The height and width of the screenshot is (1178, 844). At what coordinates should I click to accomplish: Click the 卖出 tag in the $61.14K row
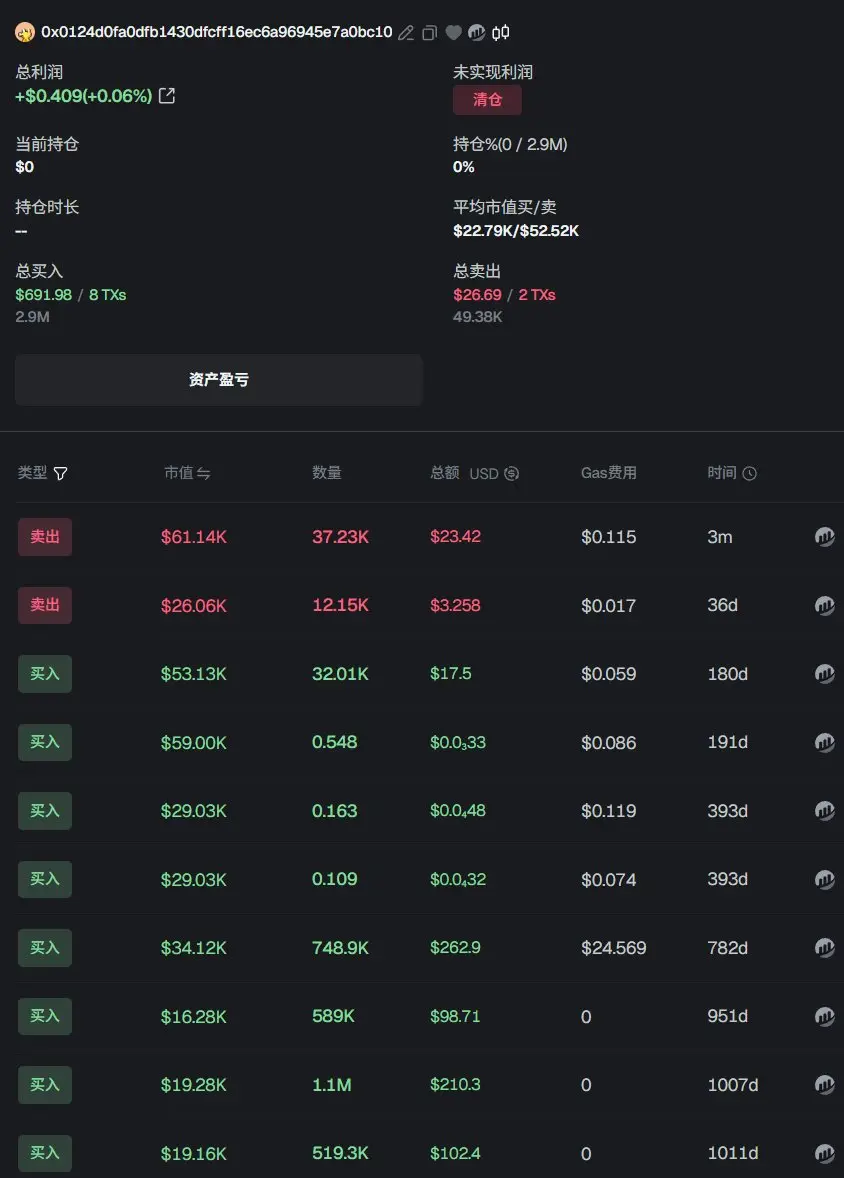point(45,536)
